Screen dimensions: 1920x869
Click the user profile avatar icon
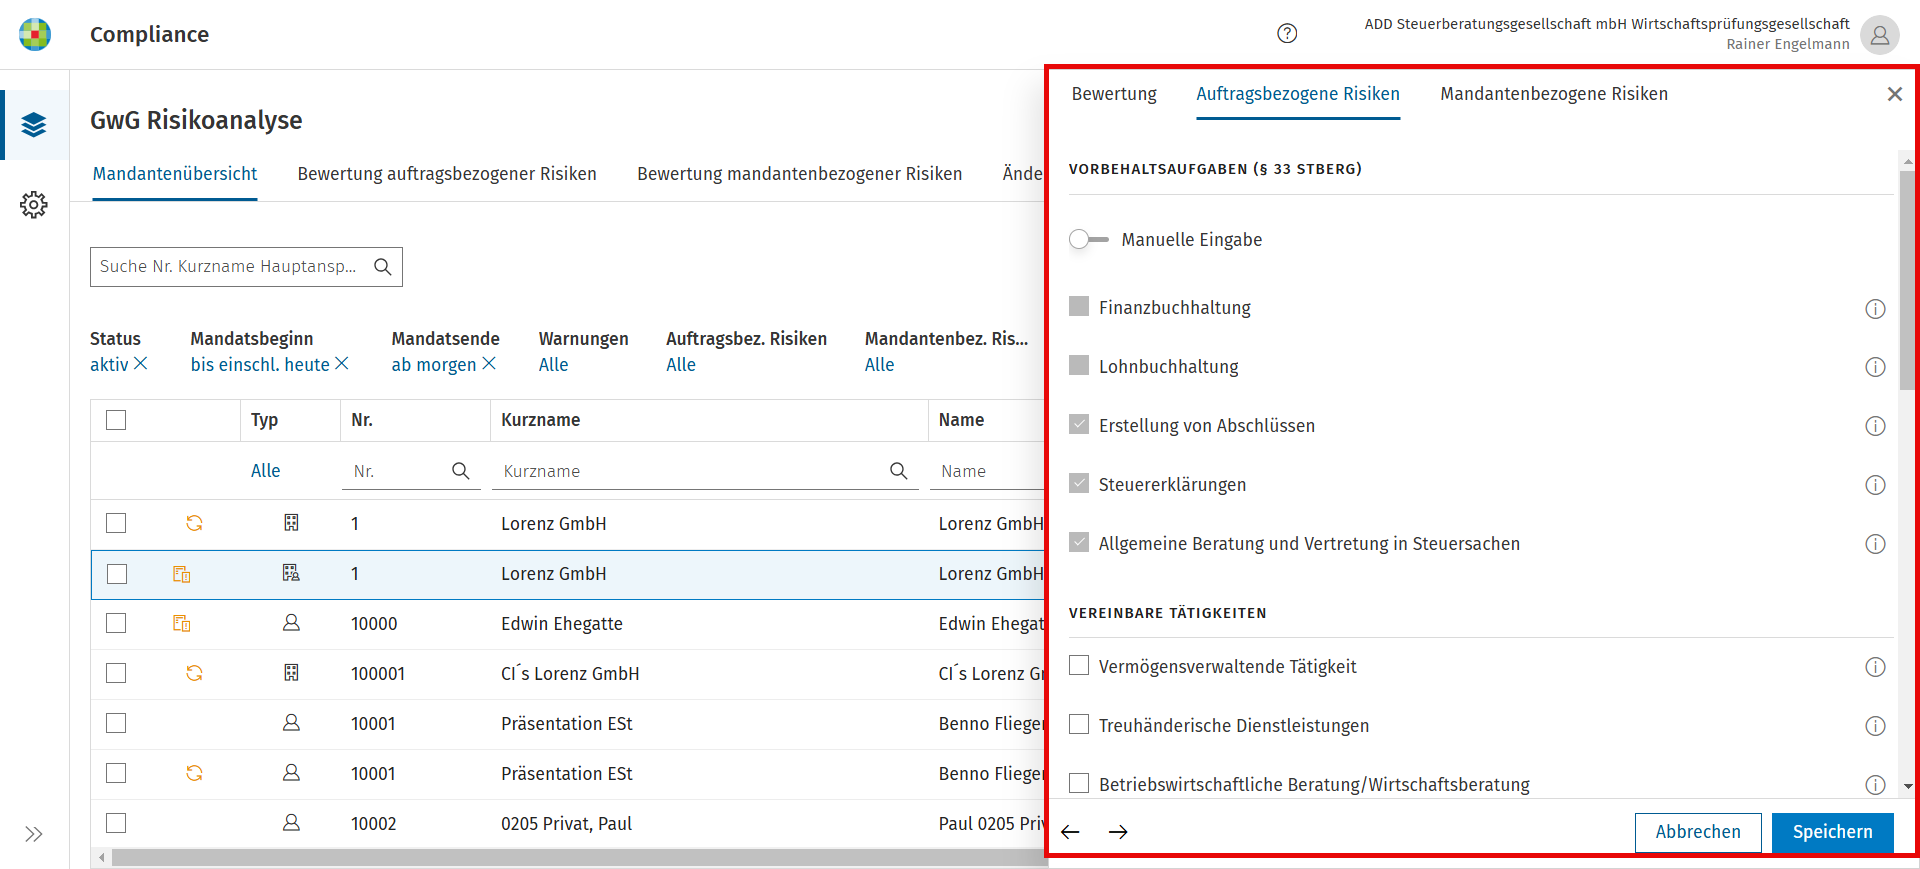(x=1880, y=35)
